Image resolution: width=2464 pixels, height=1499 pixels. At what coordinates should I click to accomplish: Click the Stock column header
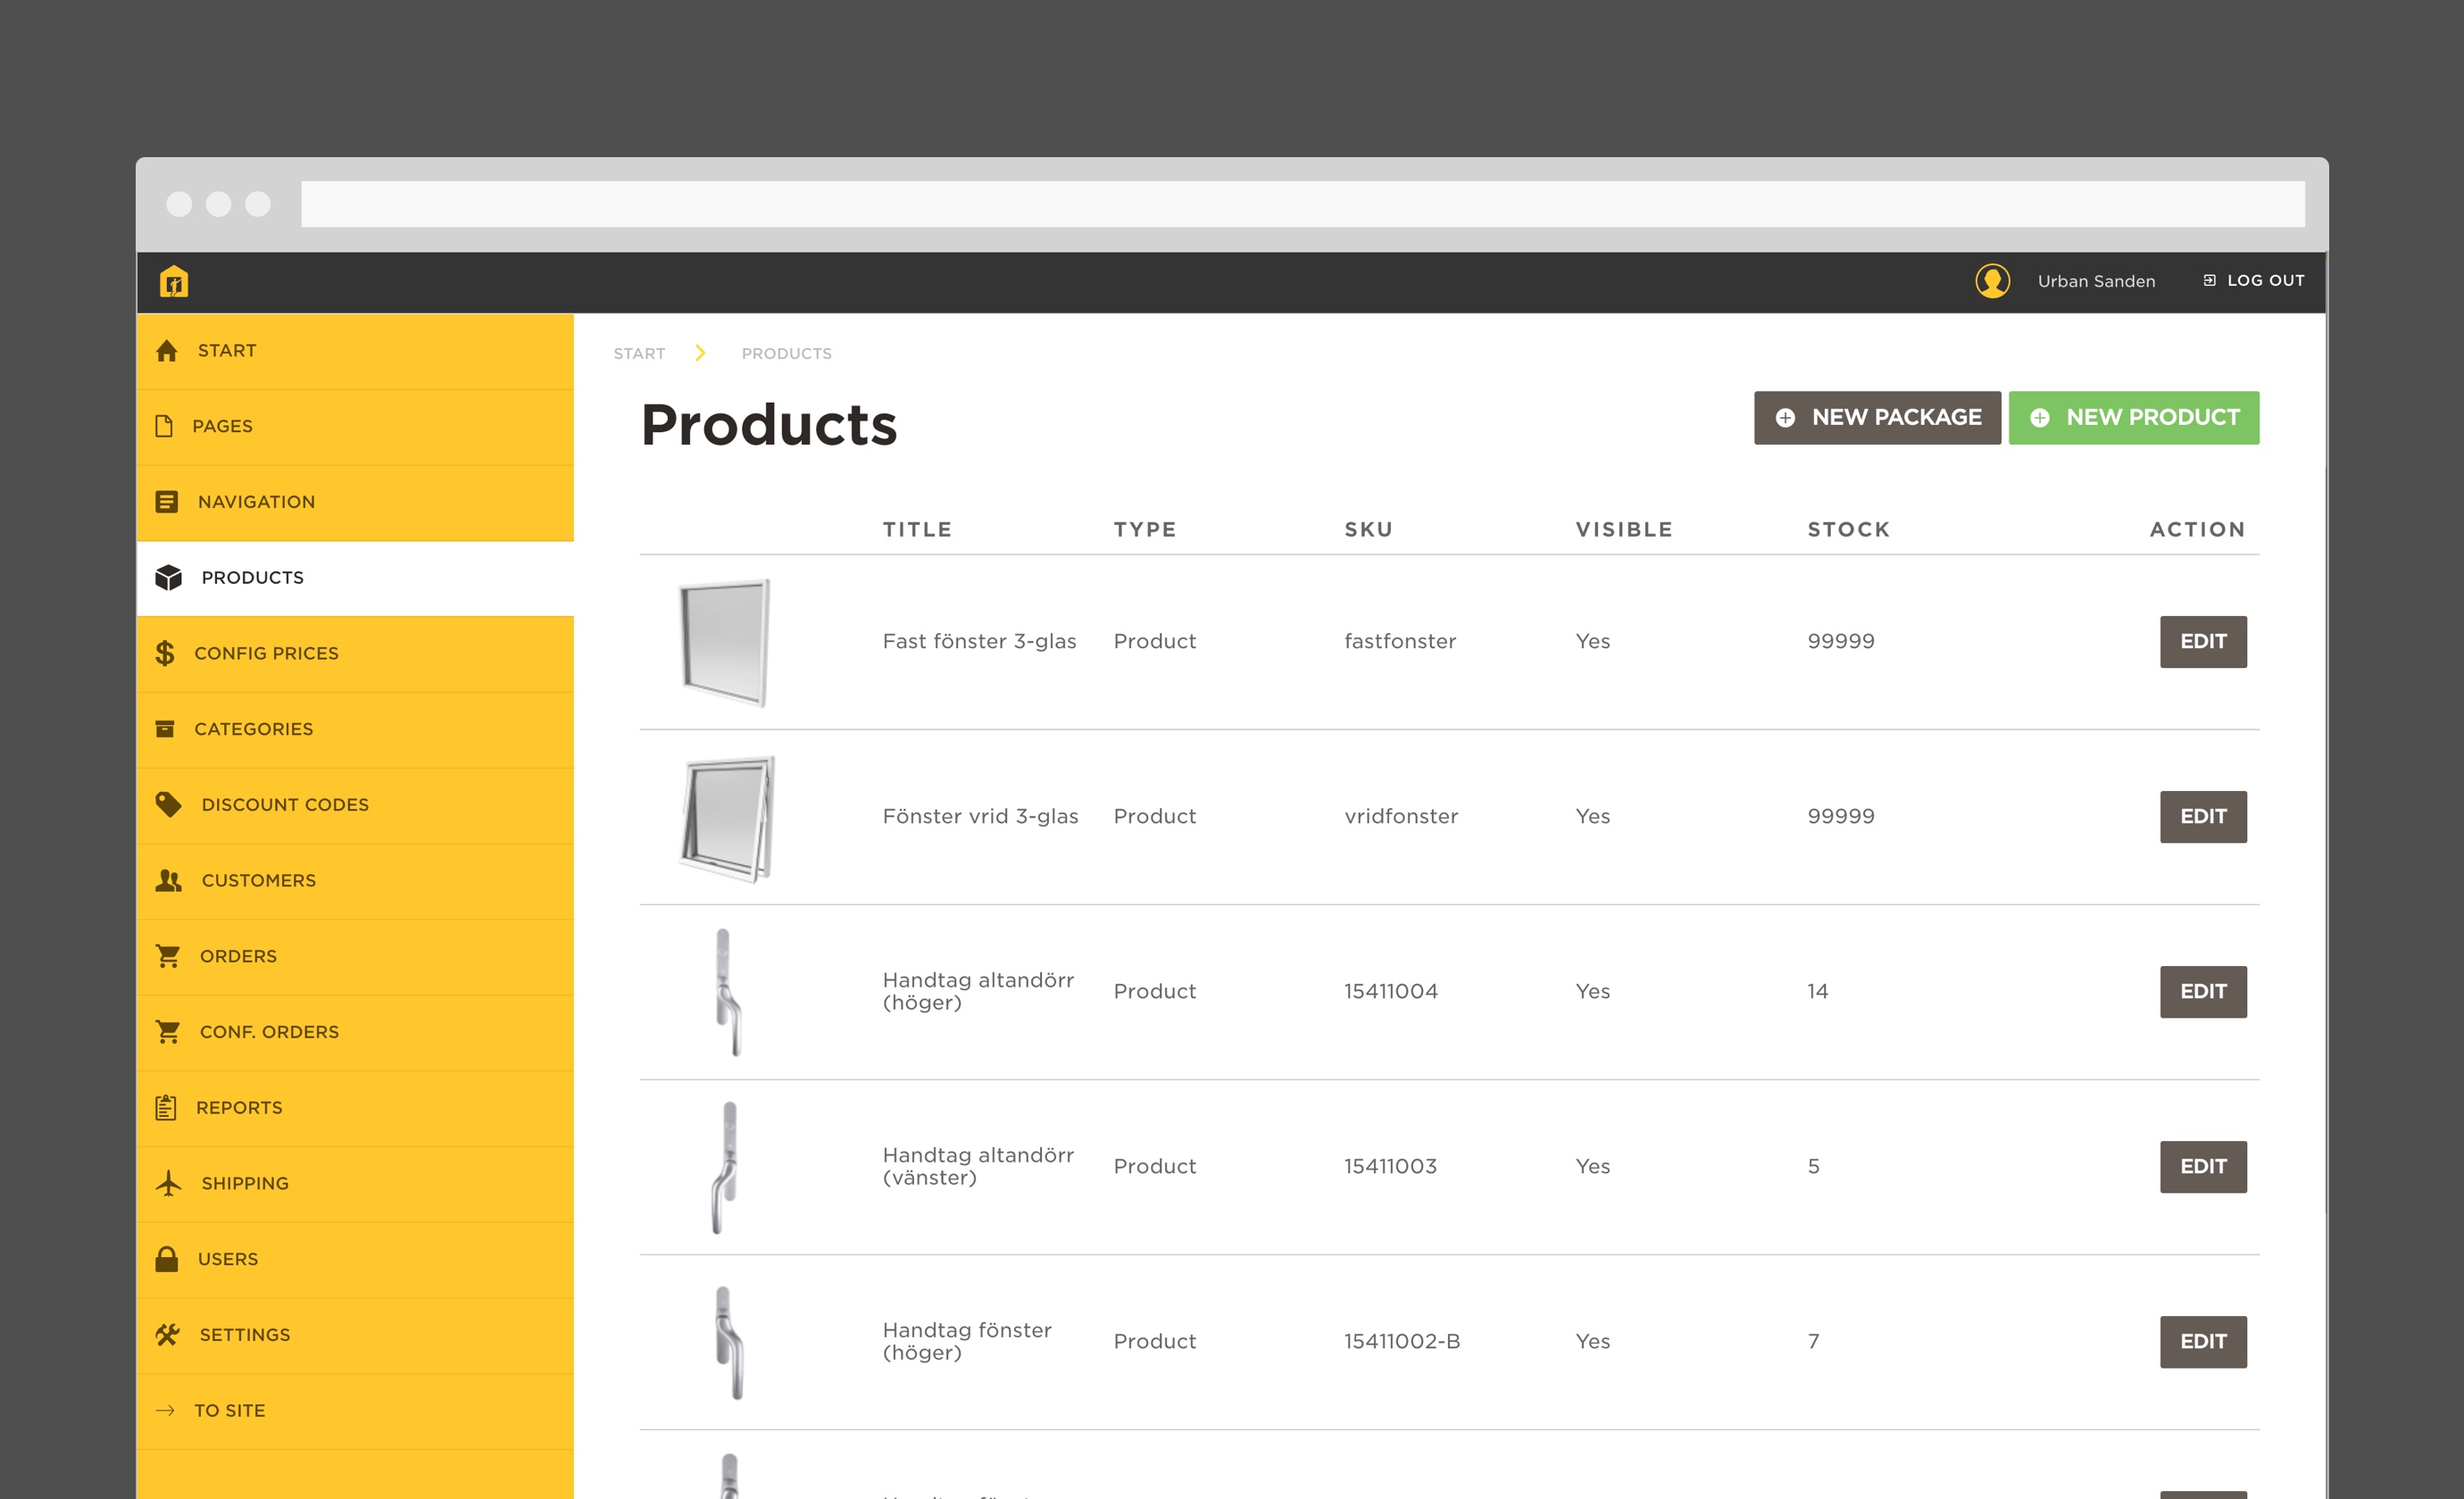[x=1849, y=530]
